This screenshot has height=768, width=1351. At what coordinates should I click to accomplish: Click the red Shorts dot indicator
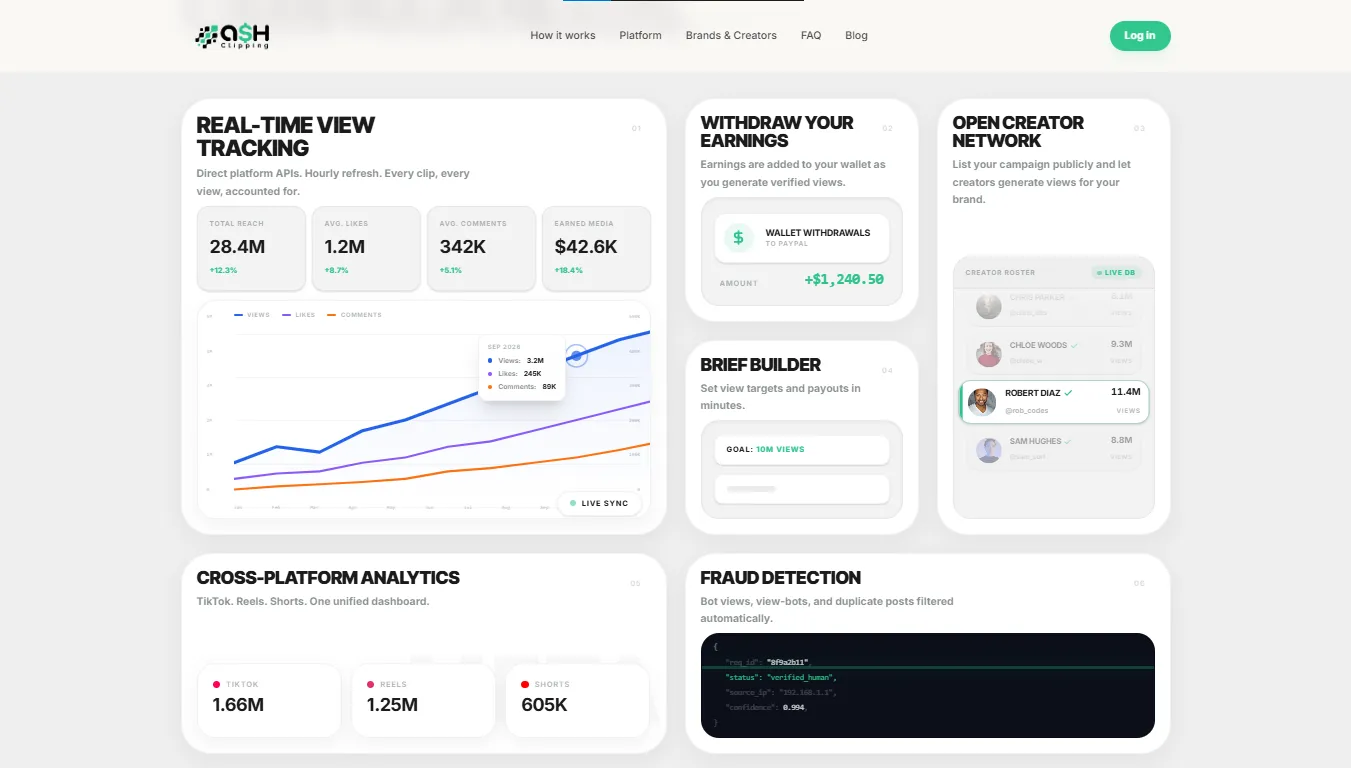[525, 684]
